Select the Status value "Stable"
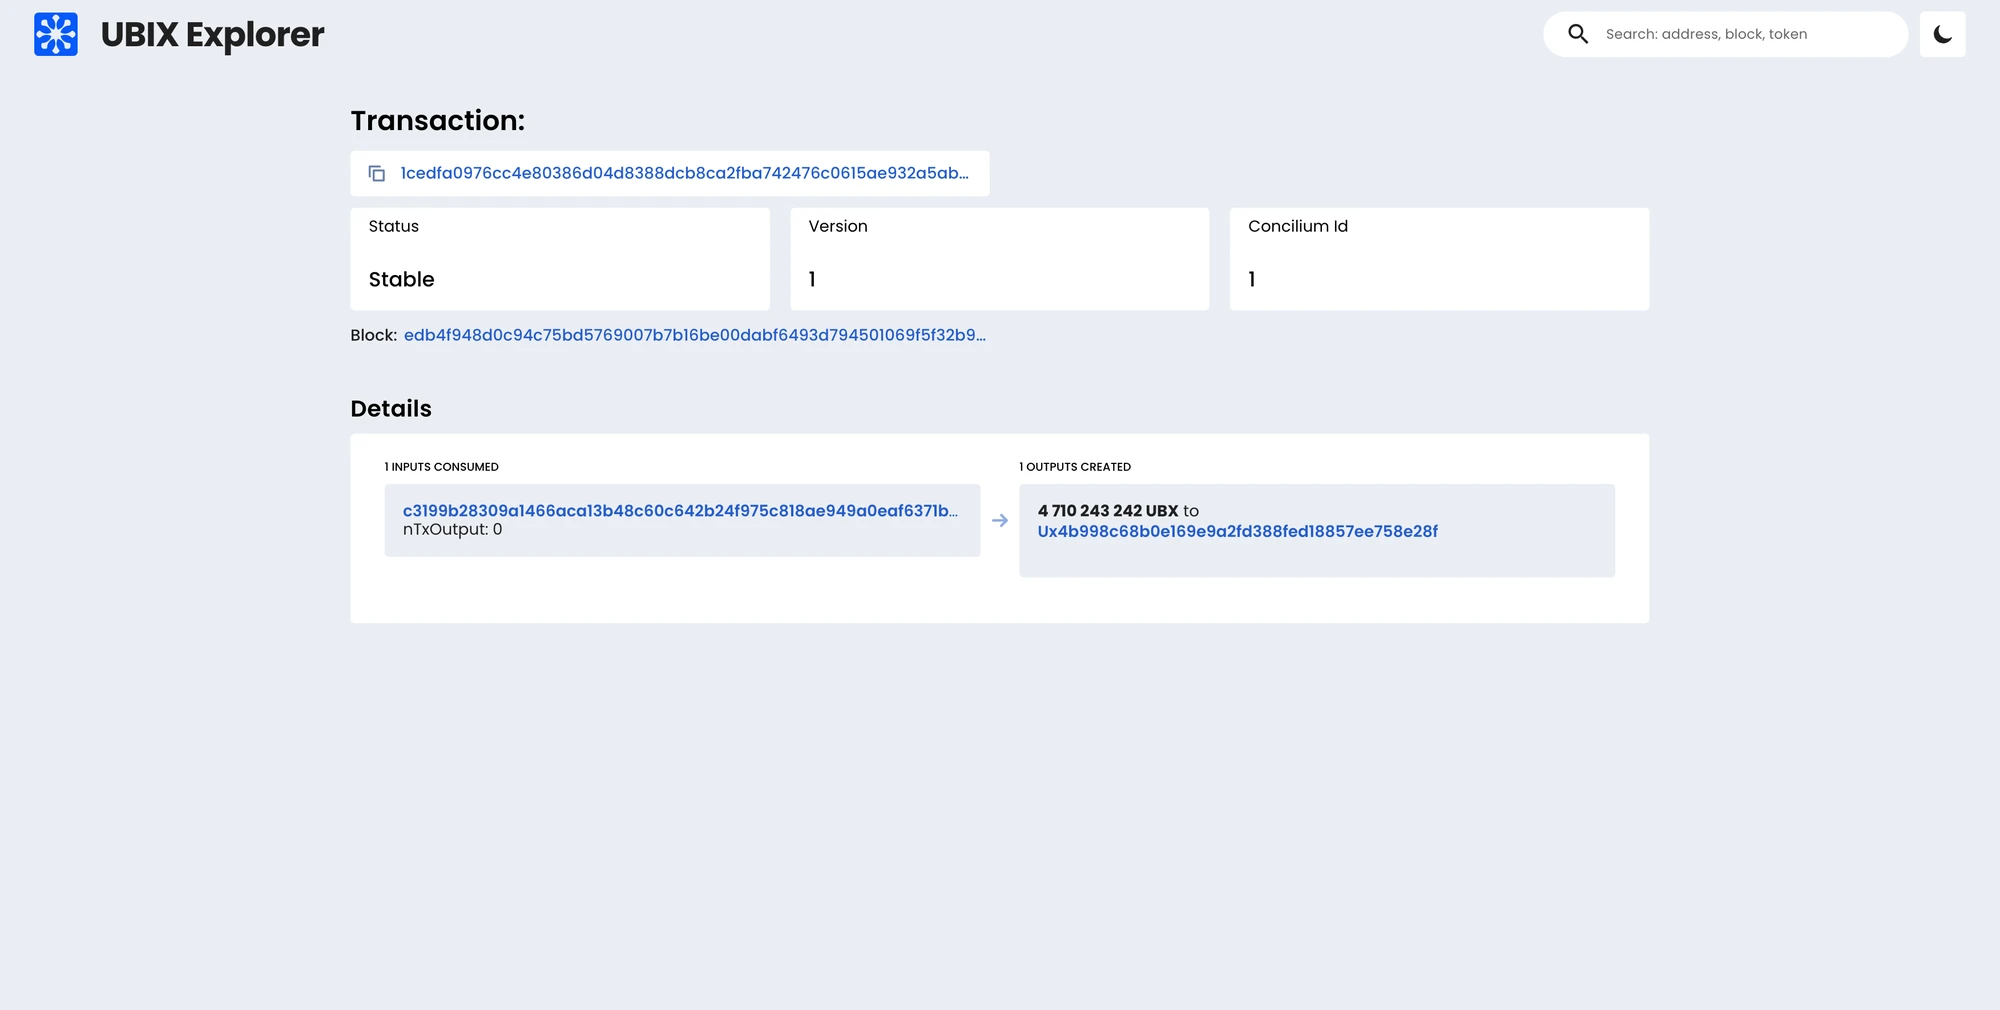Screen dimensions: 2000x1010 click(x=402, y=280)
